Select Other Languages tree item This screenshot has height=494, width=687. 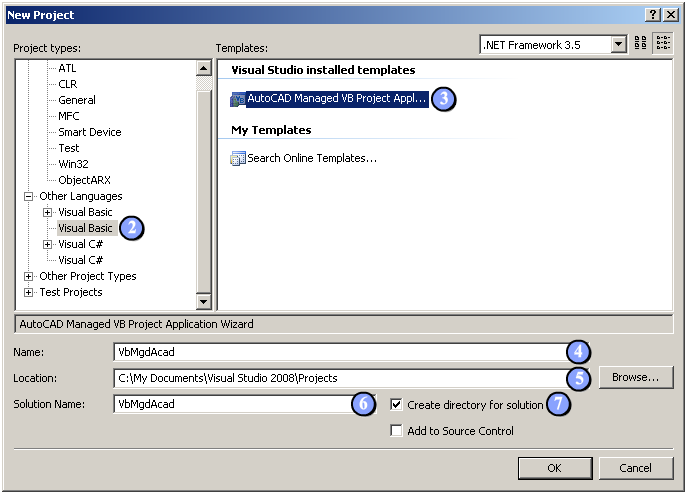point(81,196)
